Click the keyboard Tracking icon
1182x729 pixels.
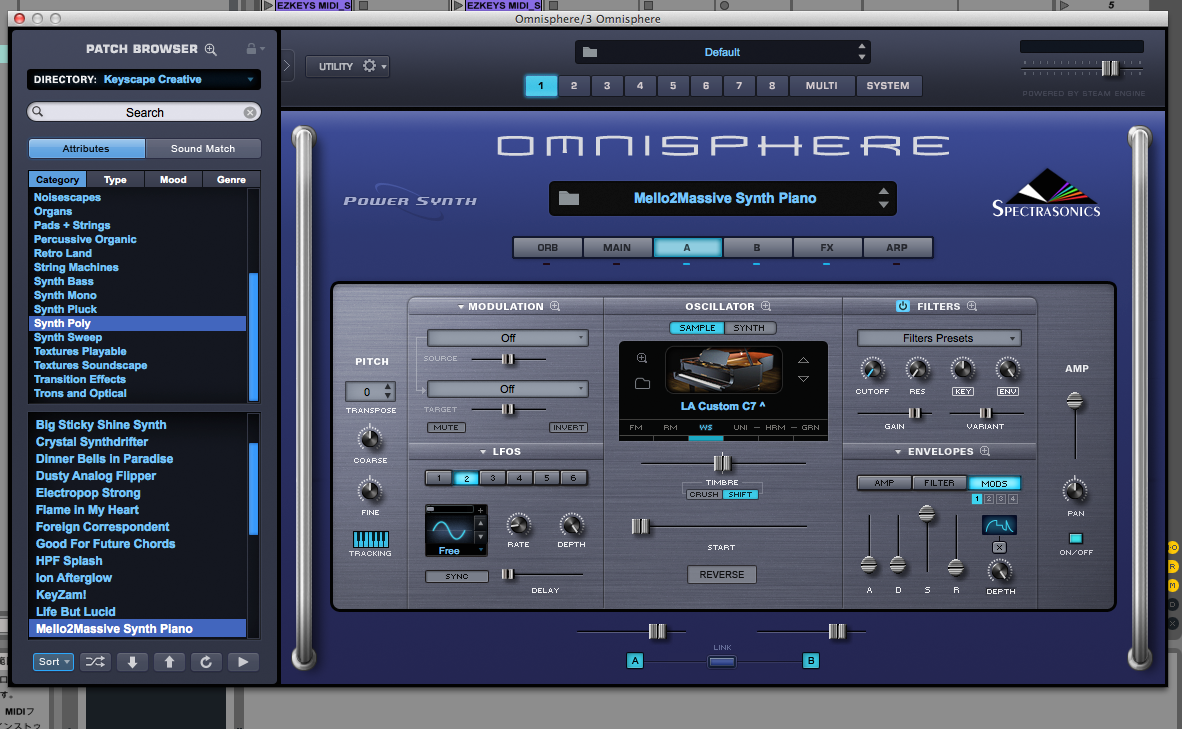[370, 540]
